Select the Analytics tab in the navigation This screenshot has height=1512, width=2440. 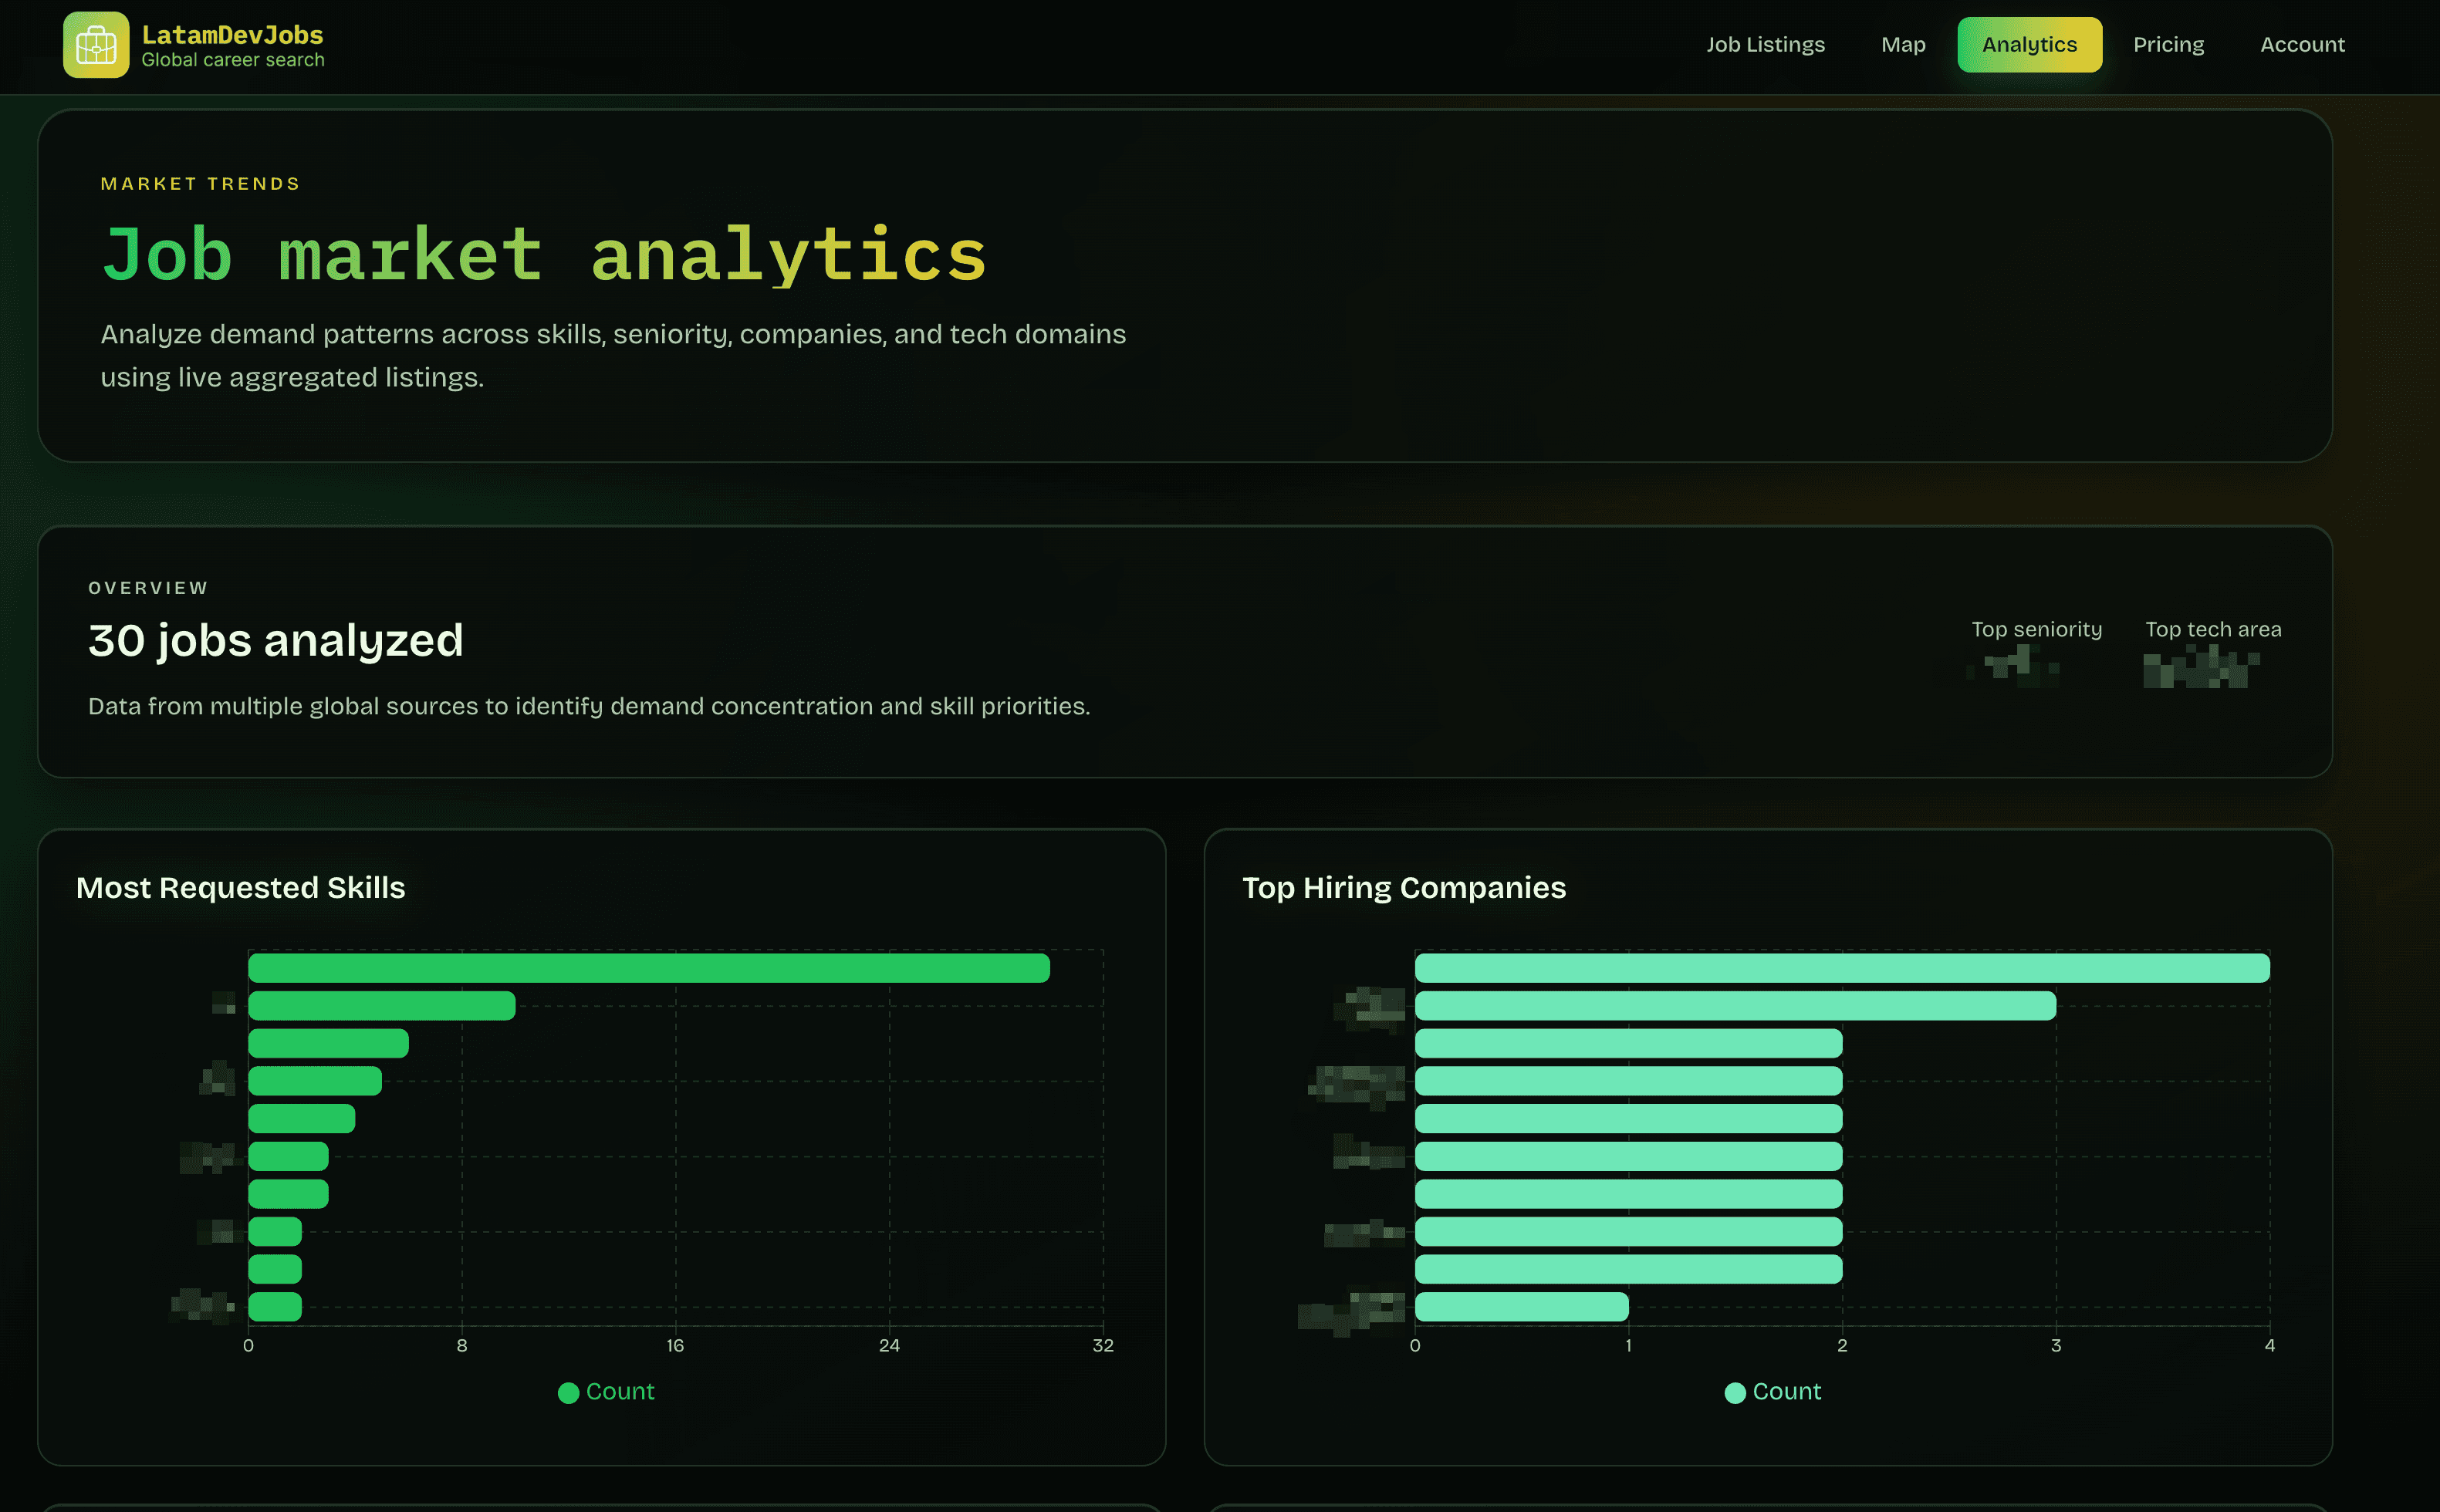click(x=2029, y=44)
